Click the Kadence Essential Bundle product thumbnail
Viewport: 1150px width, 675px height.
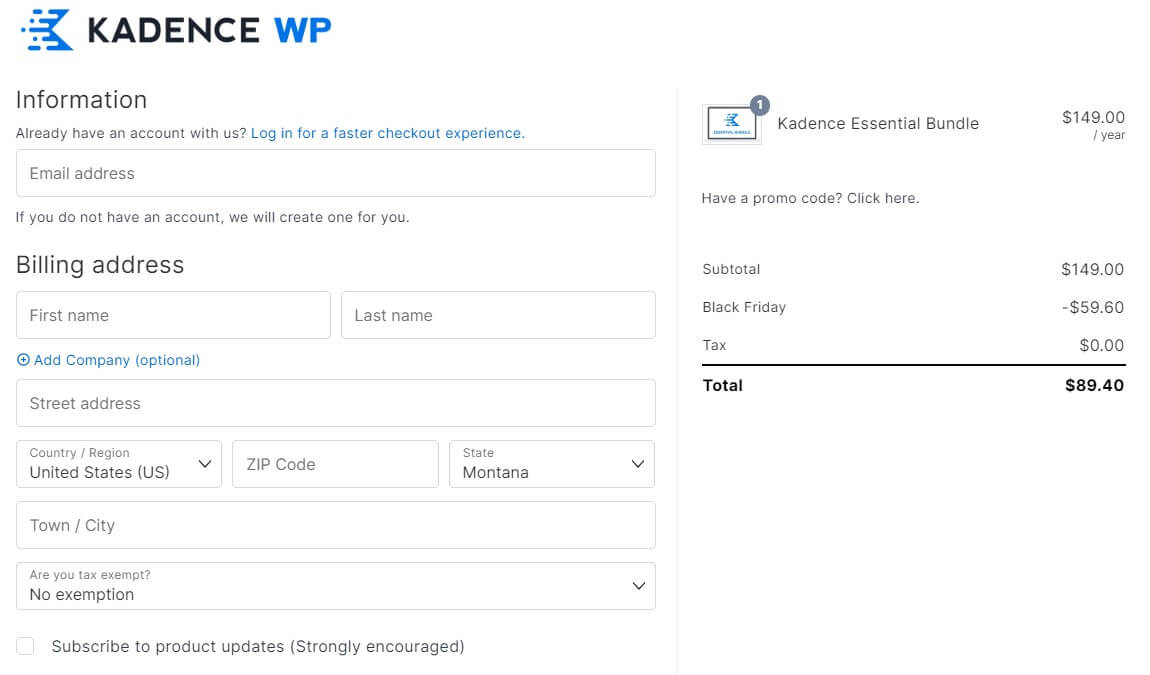(731, 124)
